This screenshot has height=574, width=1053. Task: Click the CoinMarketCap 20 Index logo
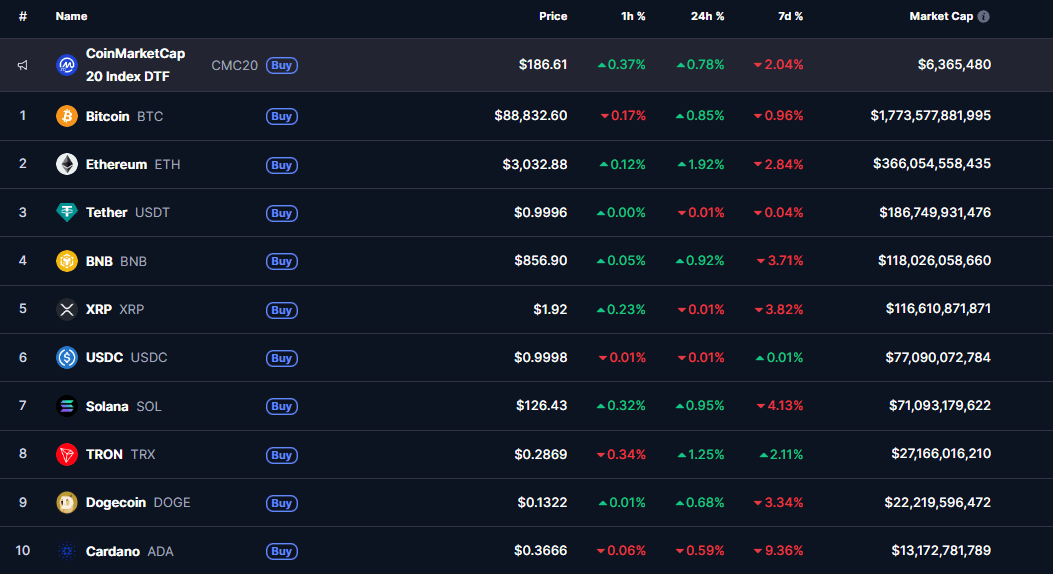click(x=67, y=65)
